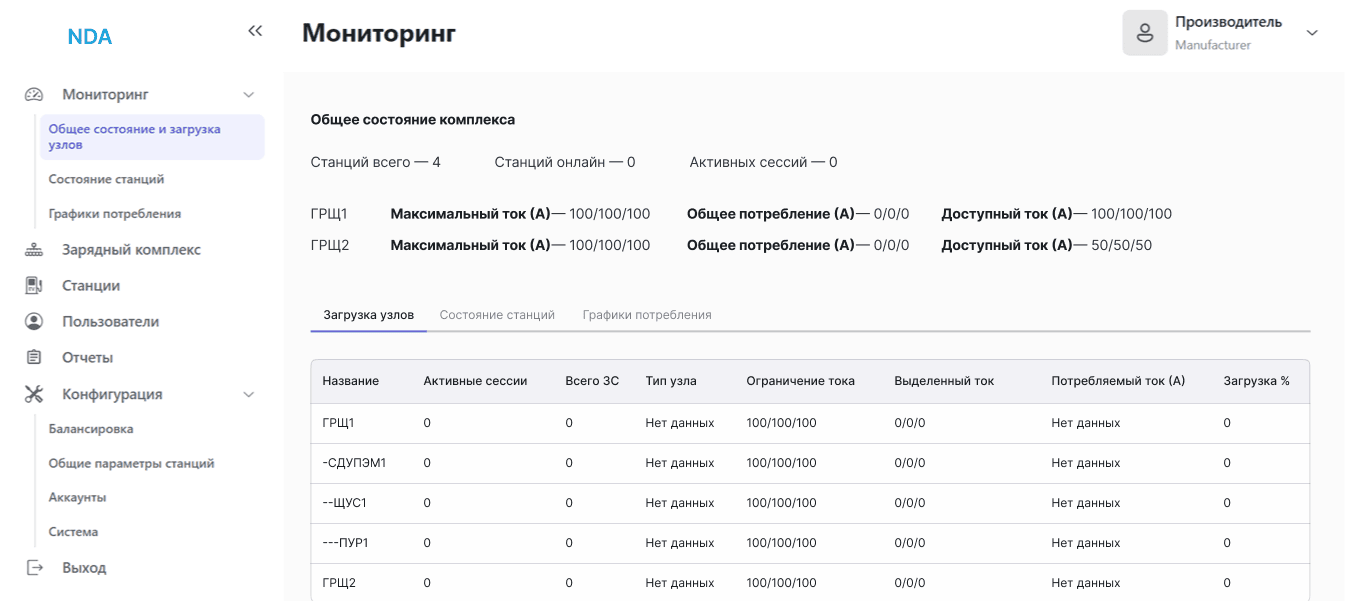Open the Производитель account dropdown
The image size is (1345, 601).
(1312, 33)
